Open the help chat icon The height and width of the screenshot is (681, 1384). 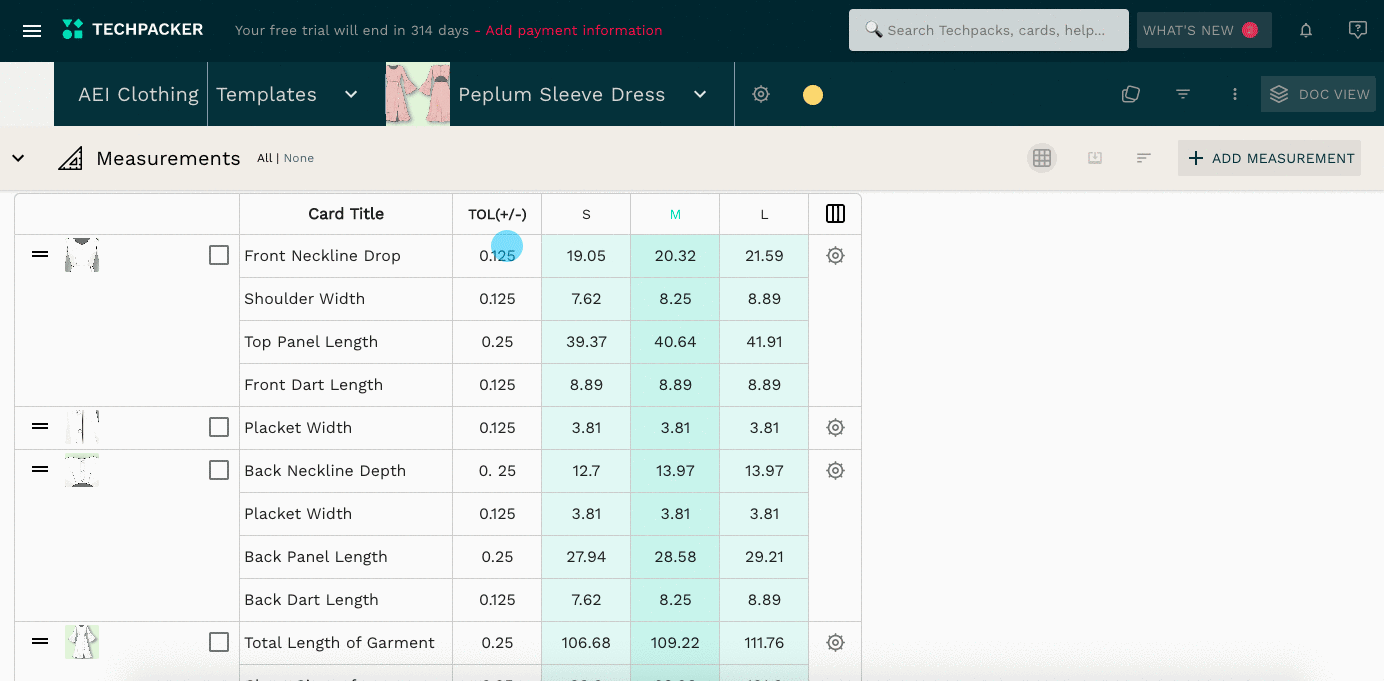1357,30
